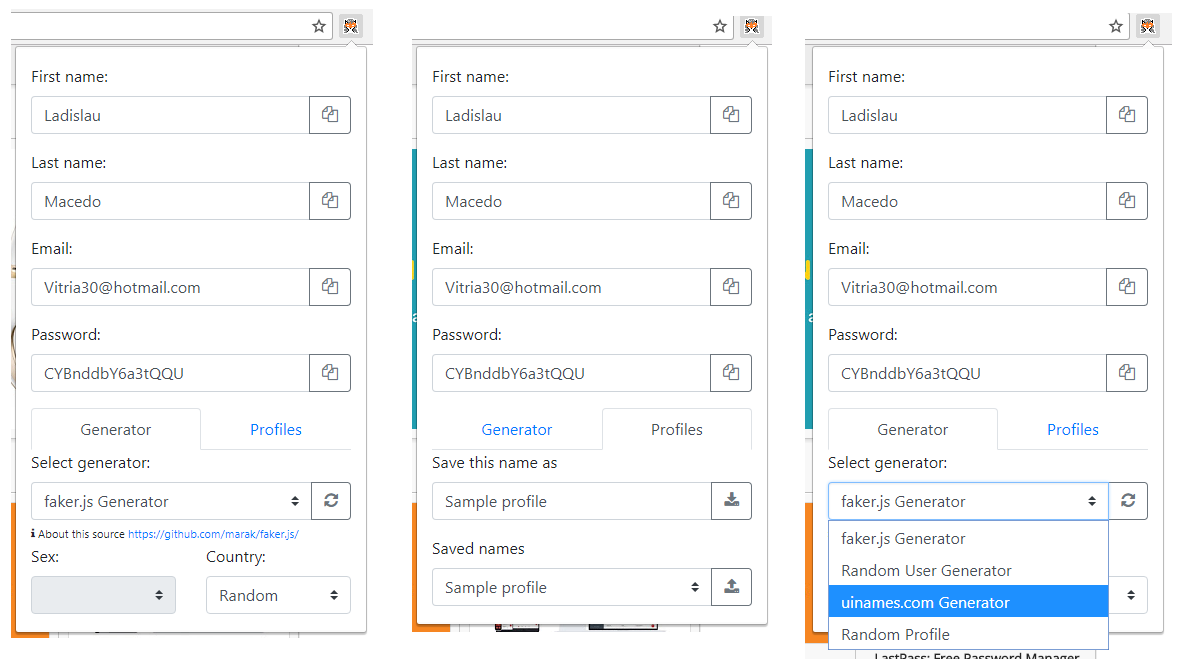Copy last name Macedo in left popup
The height and width of the screenshot is (661, 1180).
[x=330, y=201]
